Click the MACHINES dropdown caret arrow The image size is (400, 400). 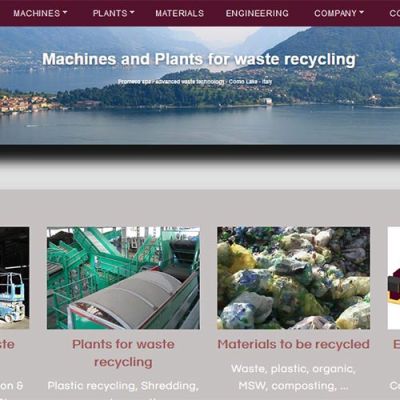pos(65,13)
